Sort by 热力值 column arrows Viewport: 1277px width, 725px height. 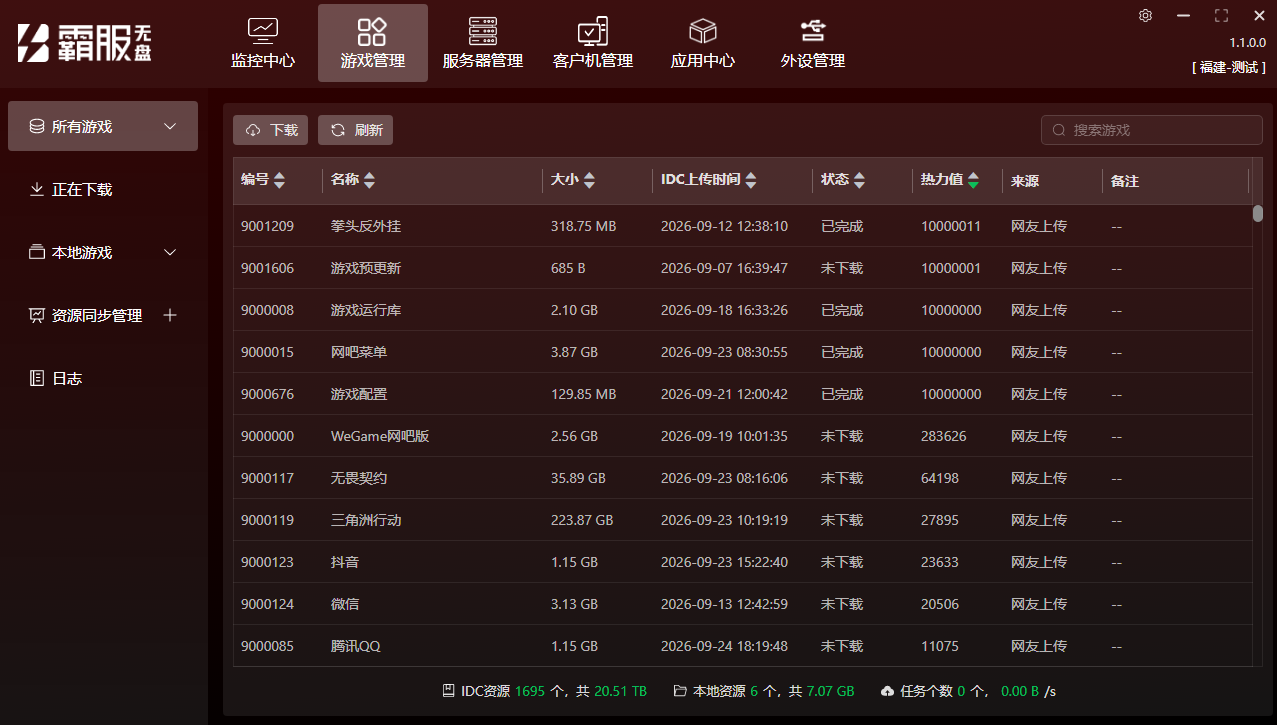point(973,180)
